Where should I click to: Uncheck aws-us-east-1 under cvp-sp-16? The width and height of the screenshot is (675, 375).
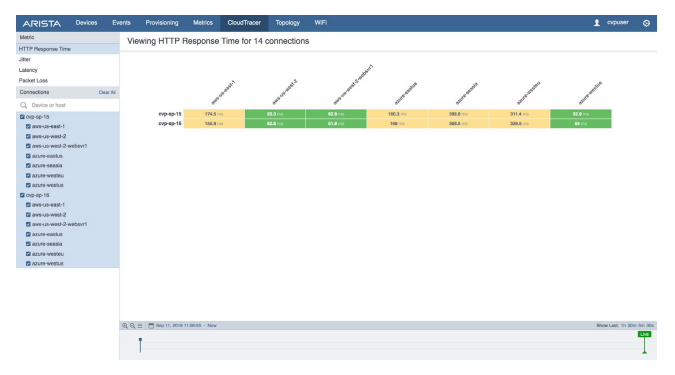(28, 205)
